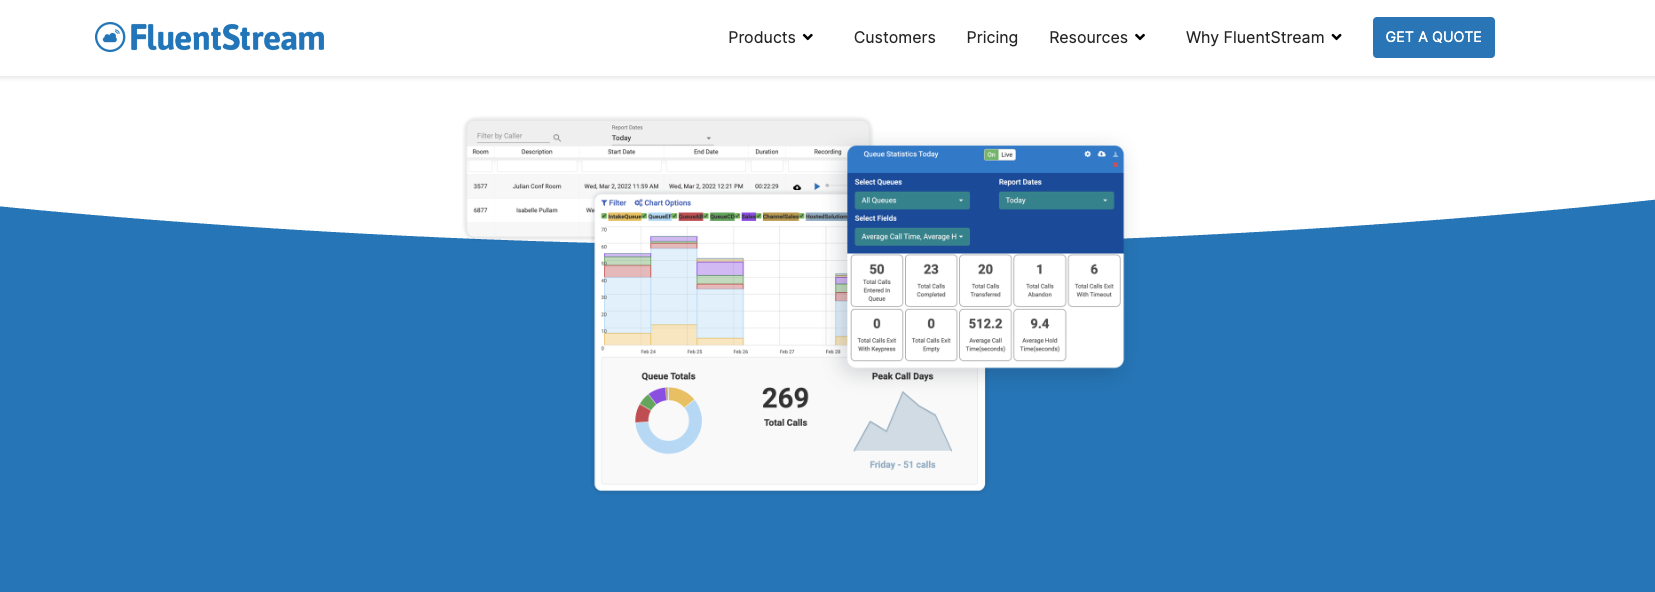Switch the On Live toggle
This screenshot has height=592, width=1655.
click(x=1000, y=155)
